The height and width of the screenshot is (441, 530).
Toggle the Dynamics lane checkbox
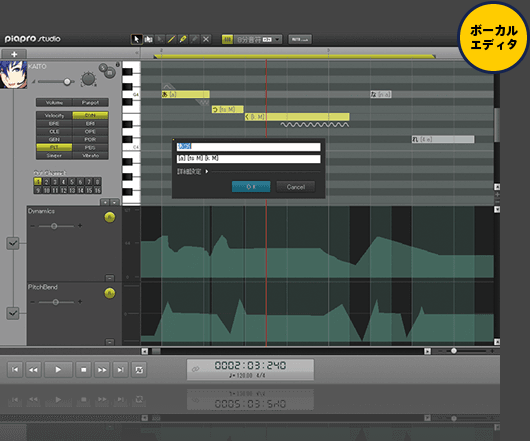pos(13,243)
